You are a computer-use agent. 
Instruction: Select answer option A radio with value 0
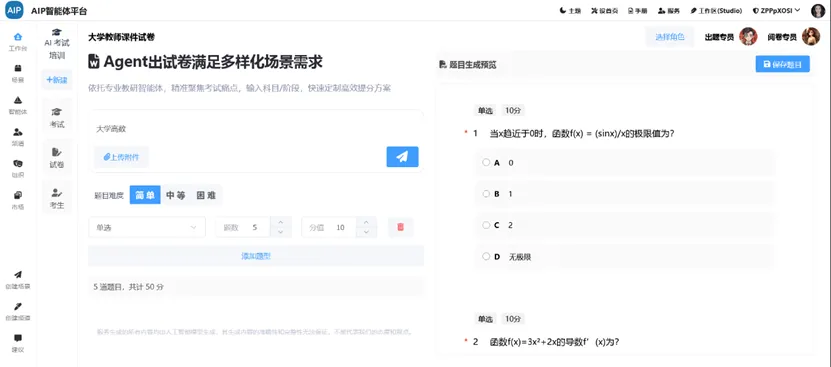tap(486, 163)
